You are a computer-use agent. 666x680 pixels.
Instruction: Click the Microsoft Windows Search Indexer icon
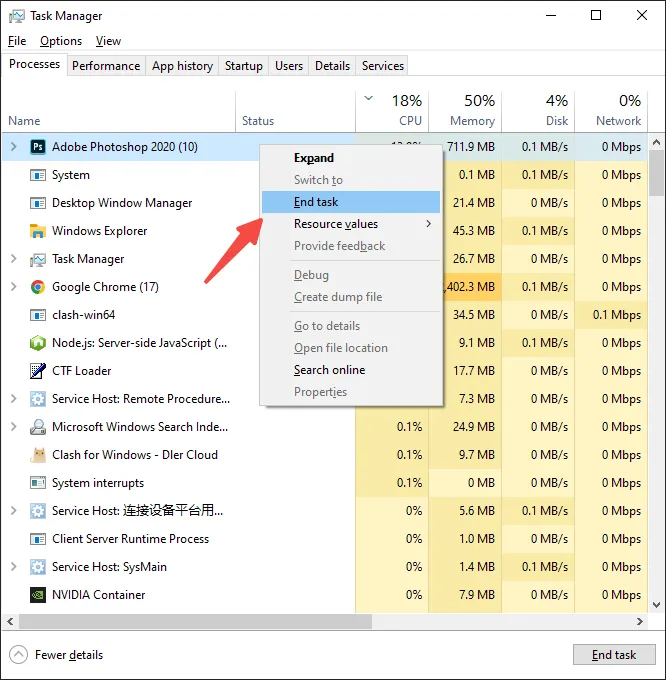pyautogui.click(x=38, y=427)
